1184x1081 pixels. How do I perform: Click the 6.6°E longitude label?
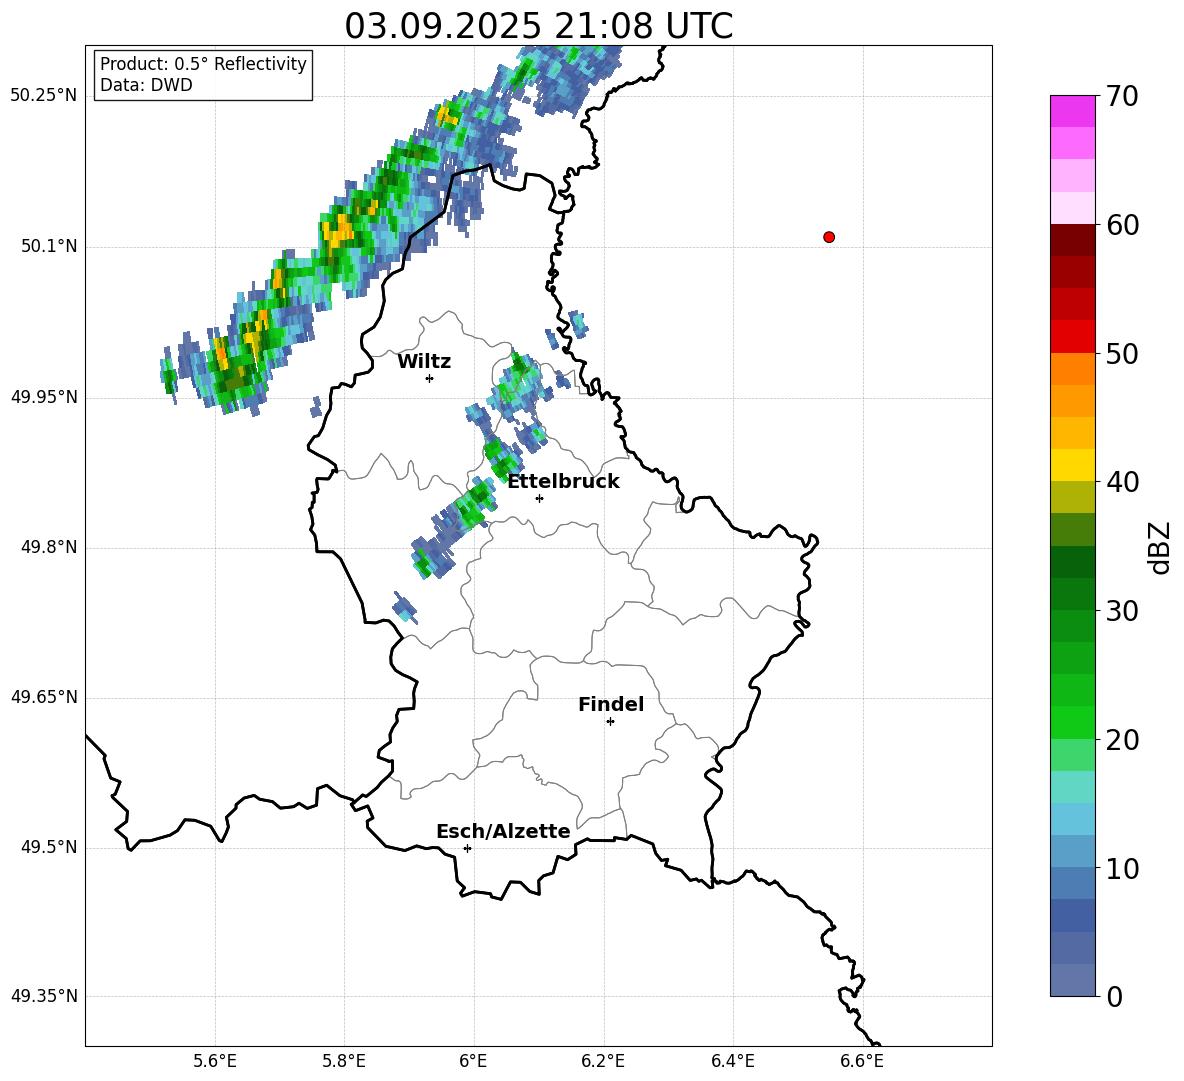click(862, 1061)
